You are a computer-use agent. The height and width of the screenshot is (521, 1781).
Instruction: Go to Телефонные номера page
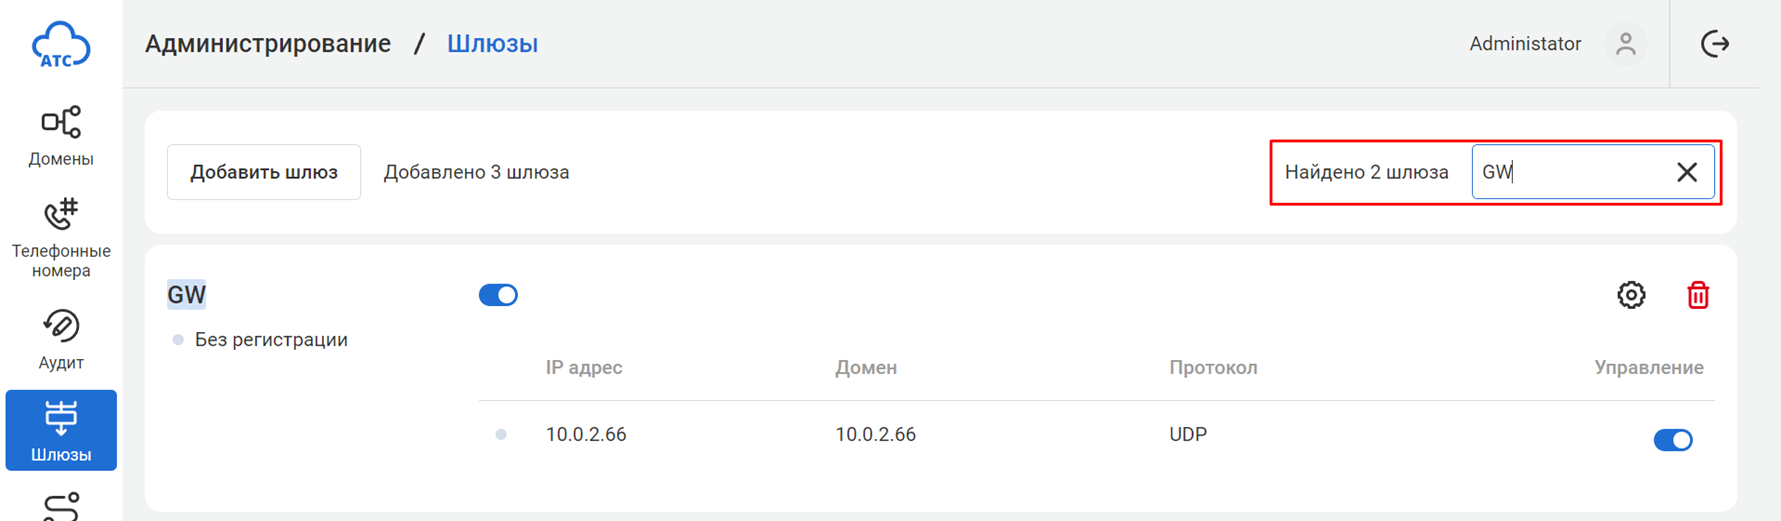tap(61, 238)
